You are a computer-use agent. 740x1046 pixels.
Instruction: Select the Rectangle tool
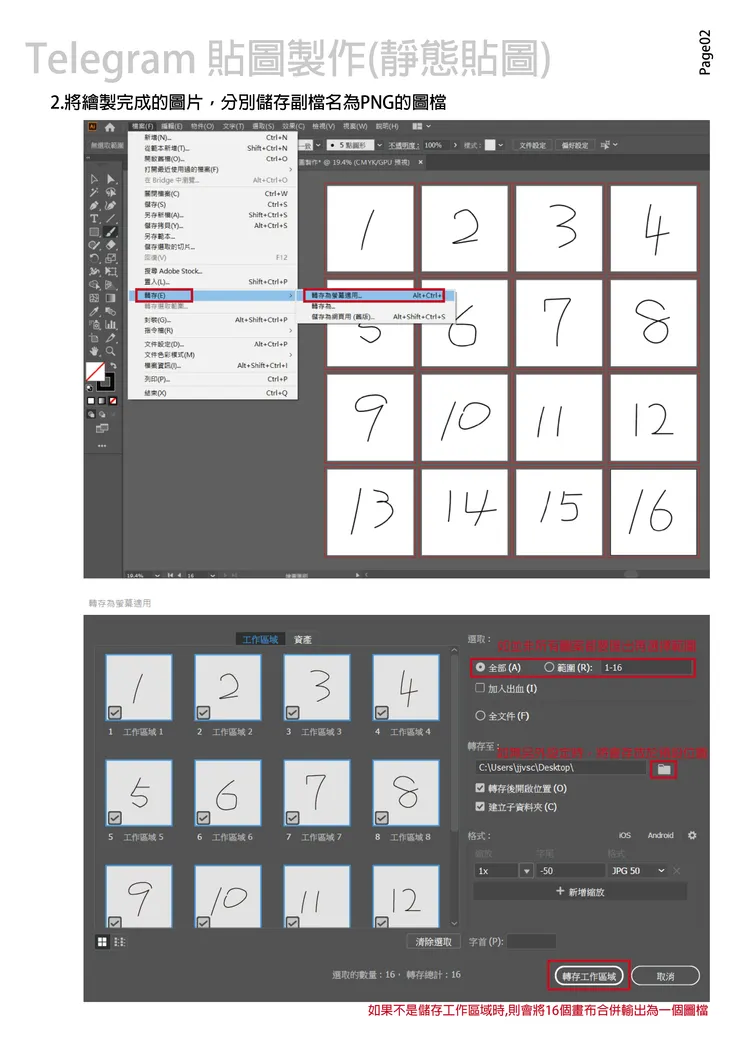94,231
